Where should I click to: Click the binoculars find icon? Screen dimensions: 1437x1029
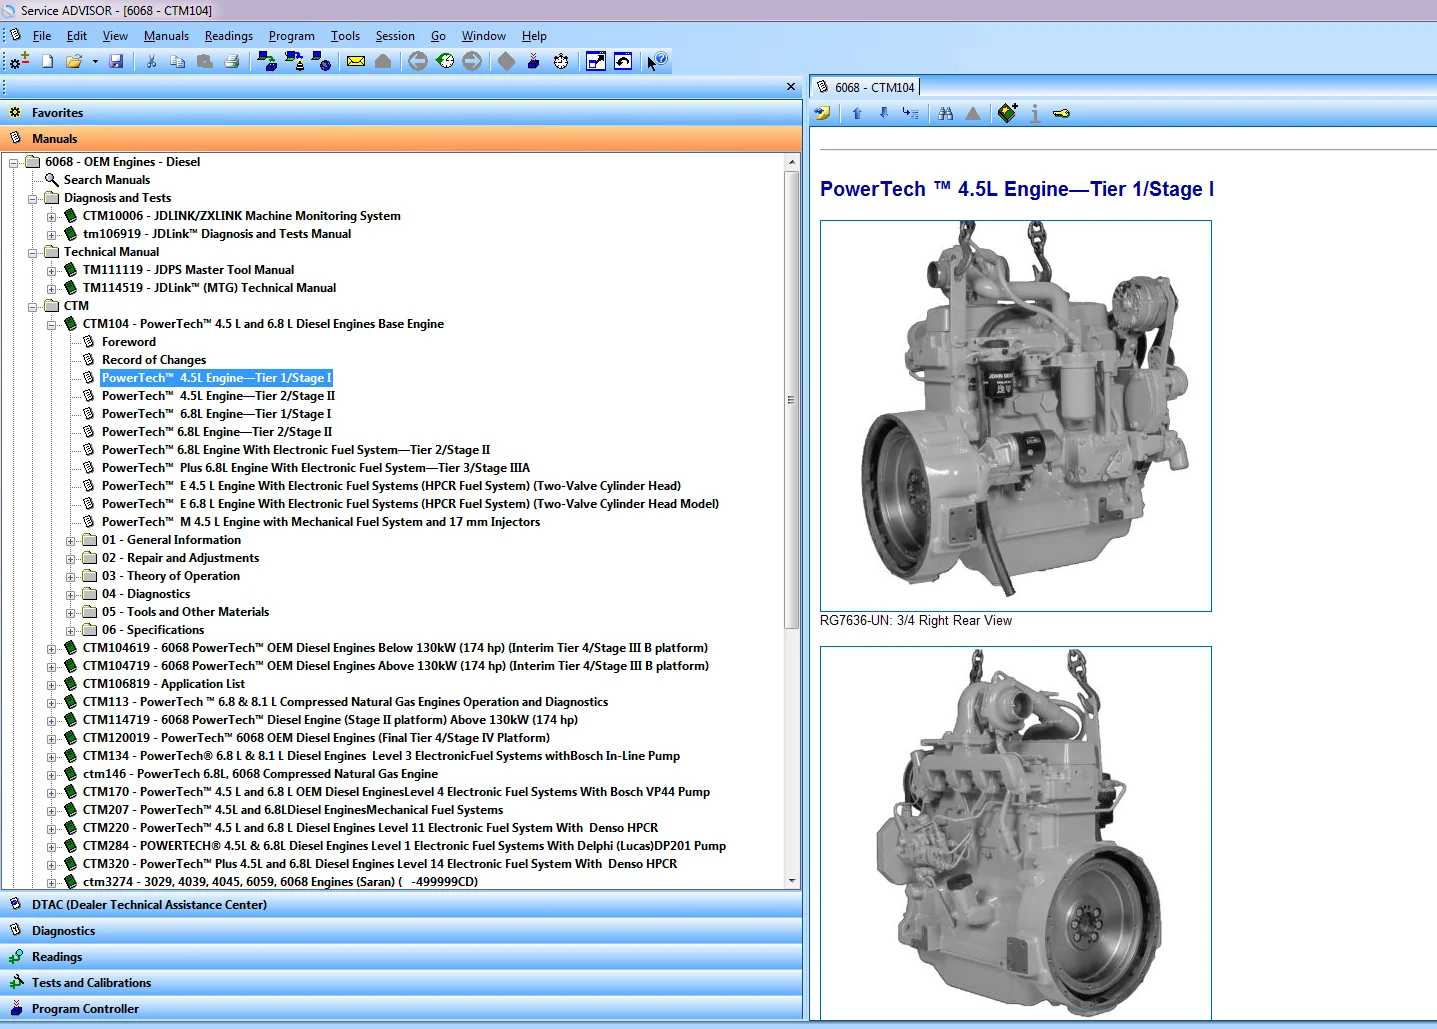point(946,113)
